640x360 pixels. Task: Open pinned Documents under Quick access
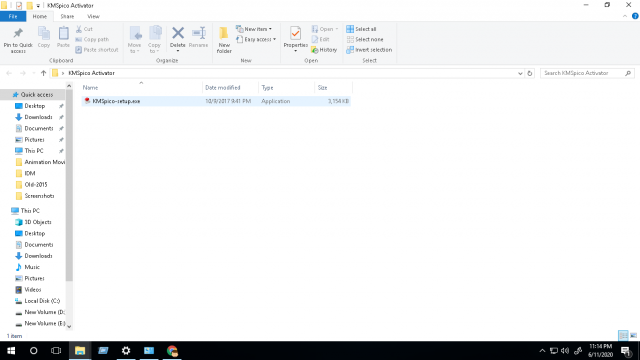pyautogui.click(x=39, y=129)
